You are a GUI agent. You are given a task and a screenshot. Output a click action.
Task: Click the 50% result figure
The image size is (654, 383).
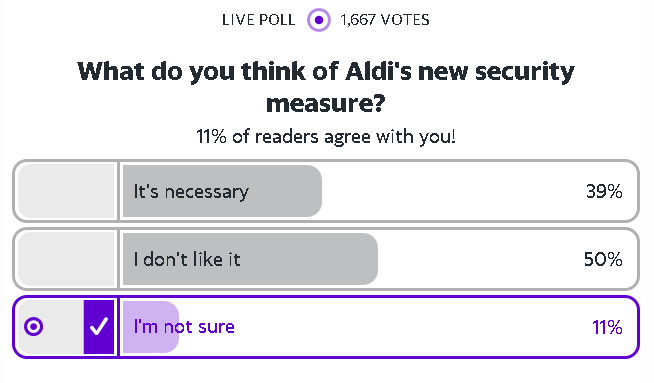[603, 259]
